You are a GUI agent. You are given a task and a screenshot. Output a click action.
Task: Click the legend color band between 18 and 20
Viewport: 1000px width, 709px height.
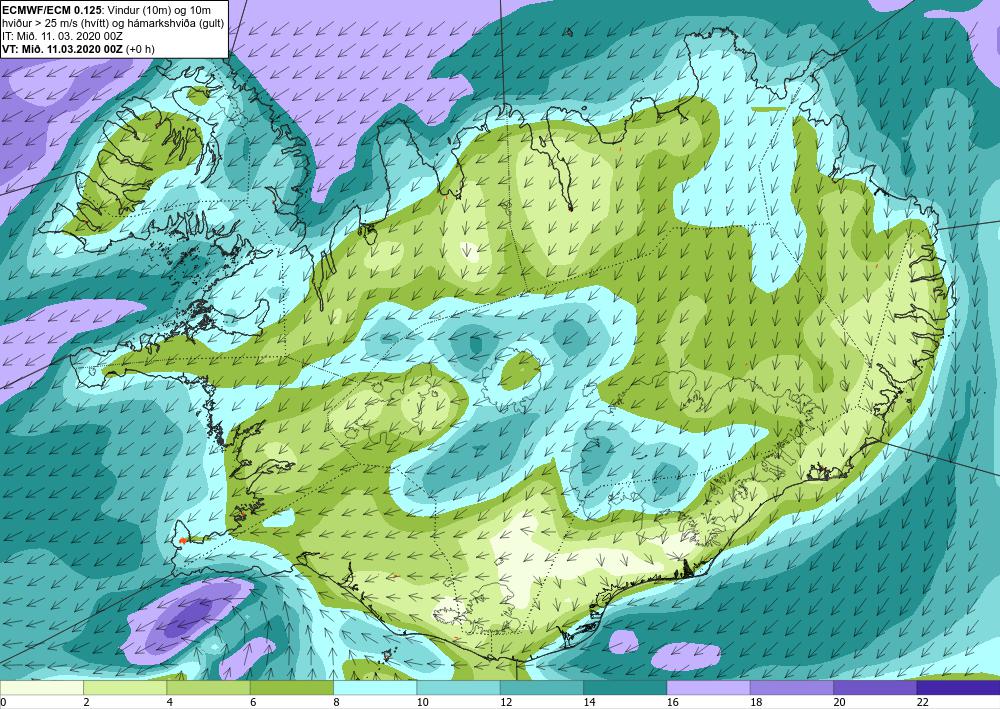[x=791, y=688]
